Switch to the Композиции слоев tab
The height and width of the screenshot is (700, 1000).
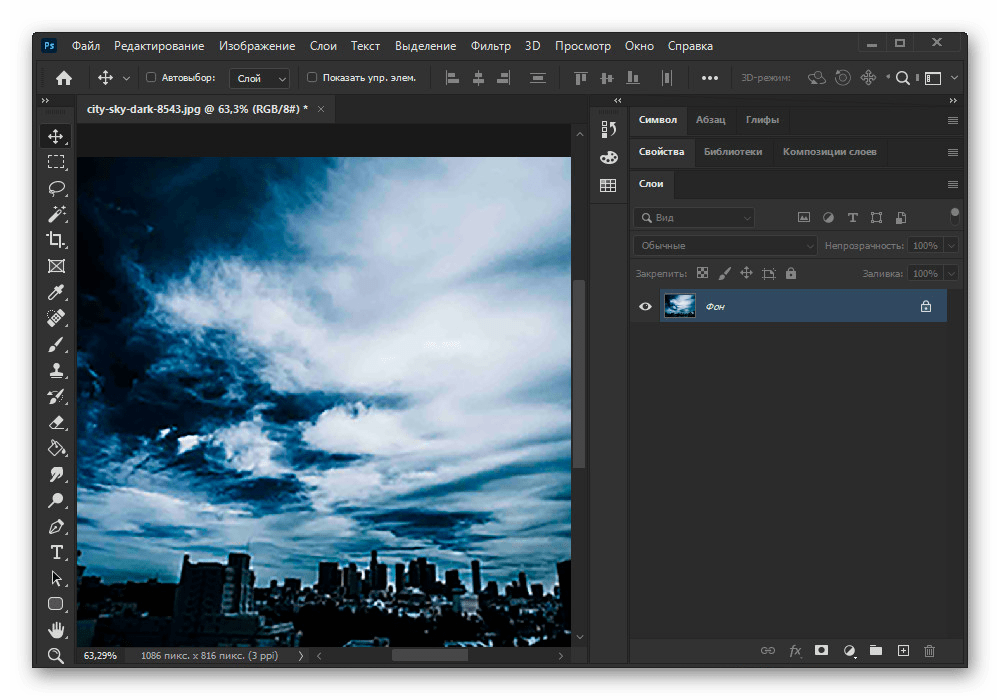point(829,152)
